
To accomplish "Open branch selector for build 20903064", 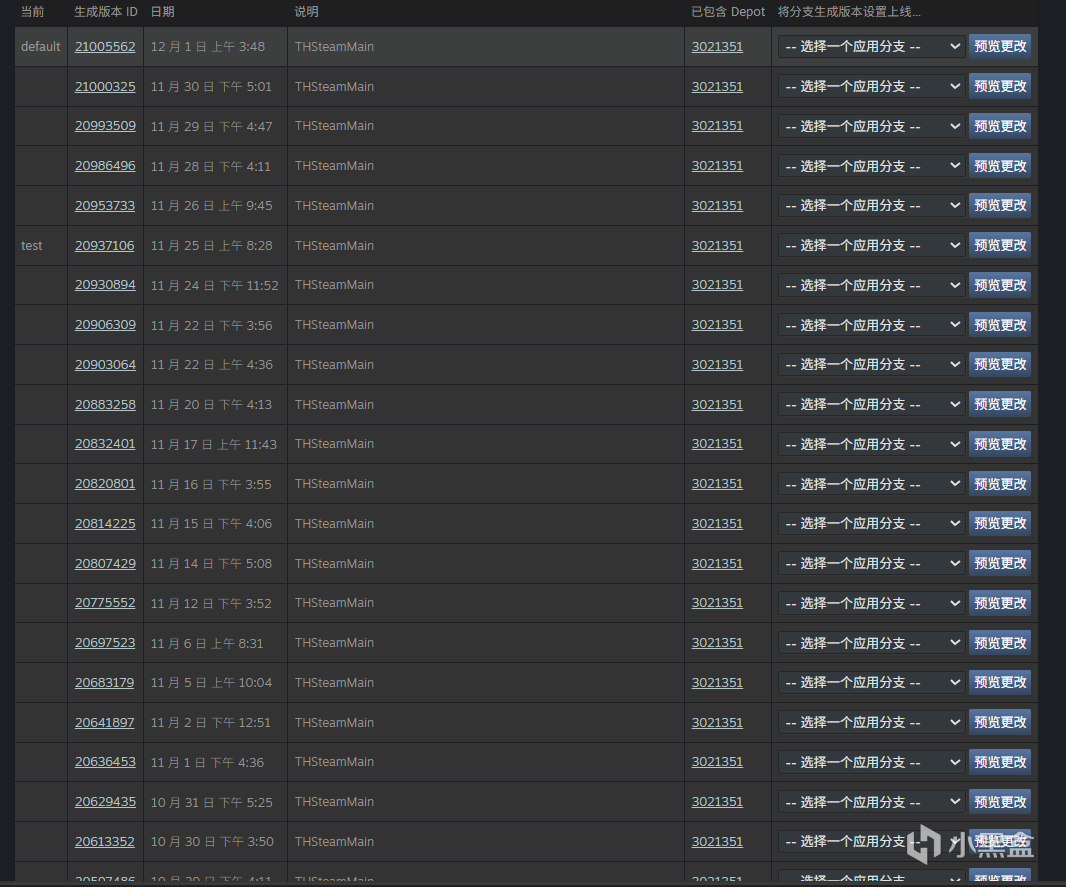I will coord(871,365).
